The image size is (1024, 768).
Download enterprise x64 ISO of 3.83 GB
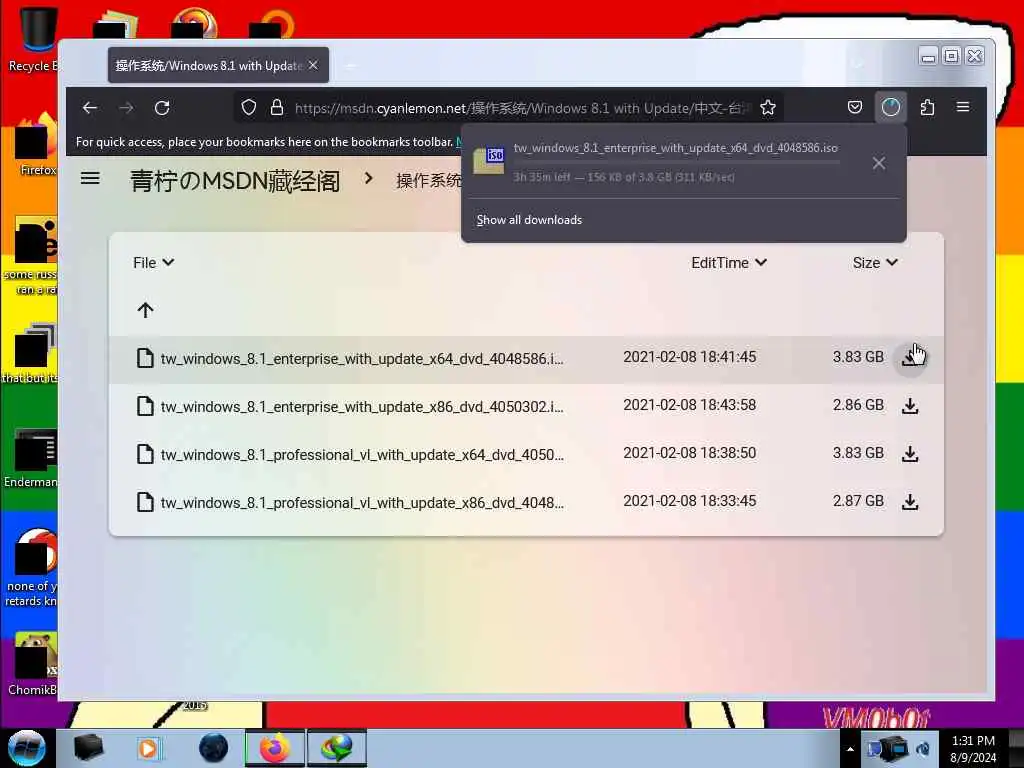tap(910, 357)
